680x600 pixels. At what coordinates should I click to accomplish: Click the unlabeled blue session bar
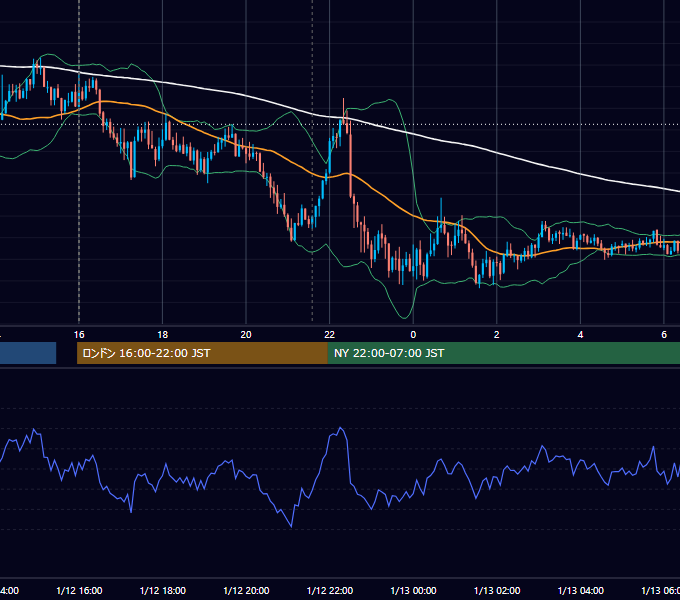pyautogui.click(x=28, y=353)
